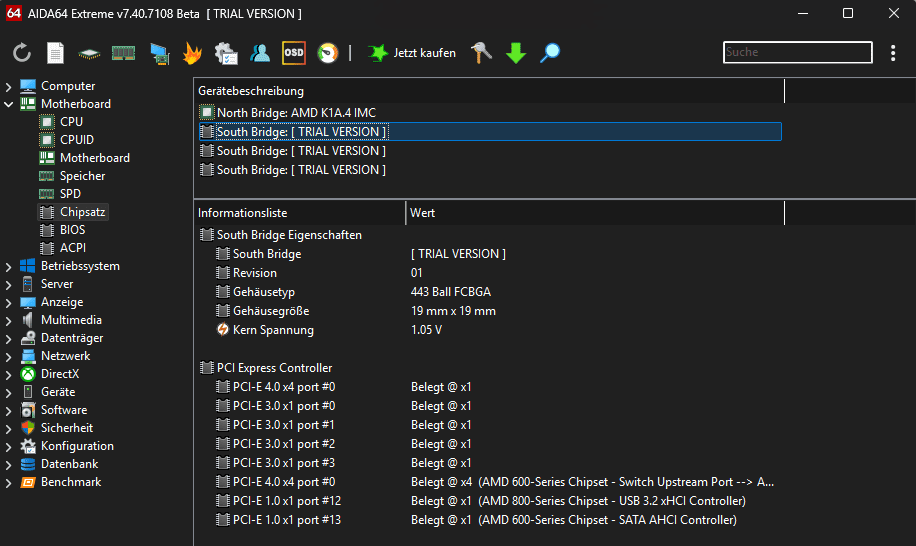Expand the DirectX tree node

[x=8, y=374]
